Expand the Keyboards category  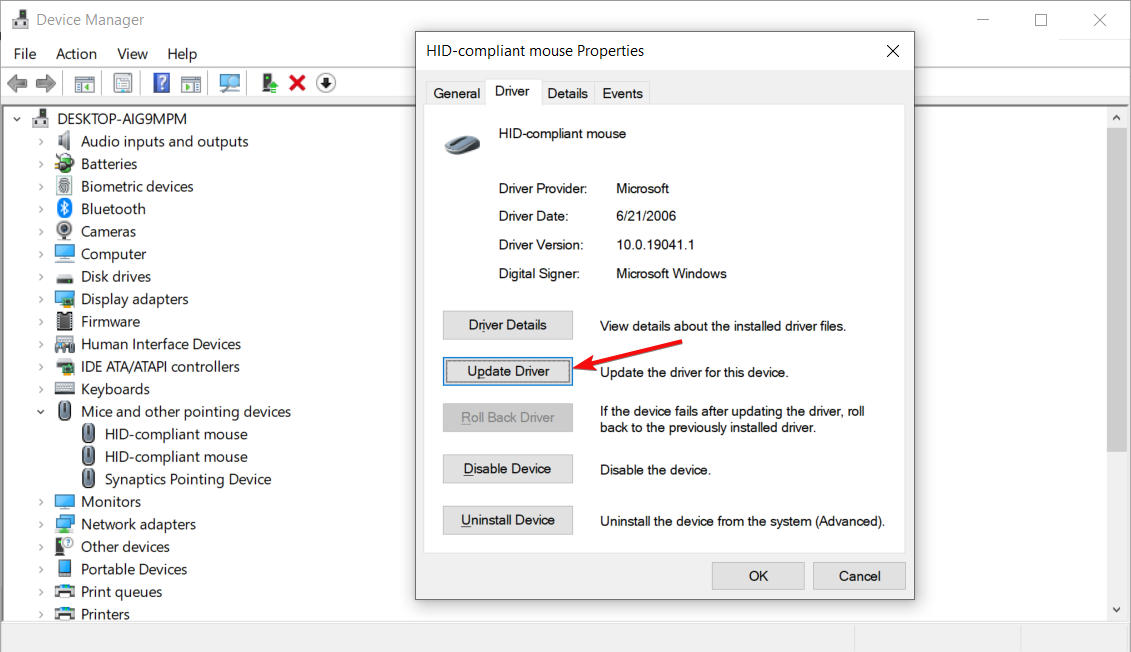(41, 389)
